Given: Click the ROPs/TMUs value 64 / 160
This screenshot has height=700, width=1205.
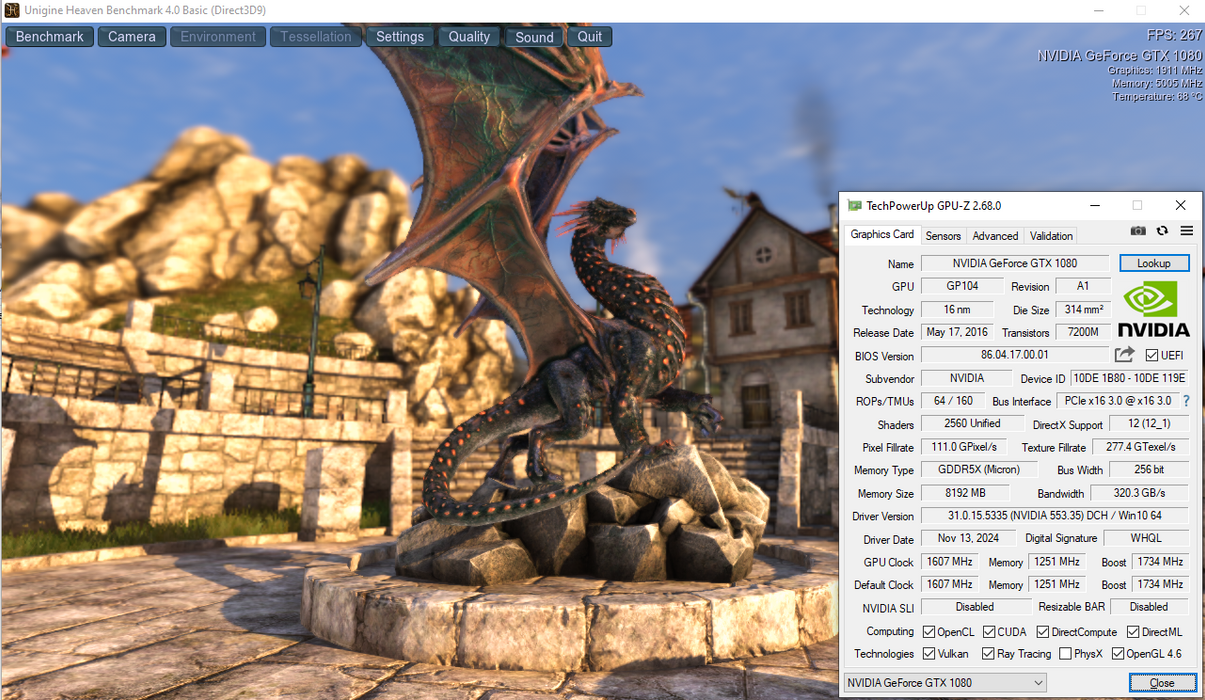Looking at the screenshot, I should click(953, 401).
